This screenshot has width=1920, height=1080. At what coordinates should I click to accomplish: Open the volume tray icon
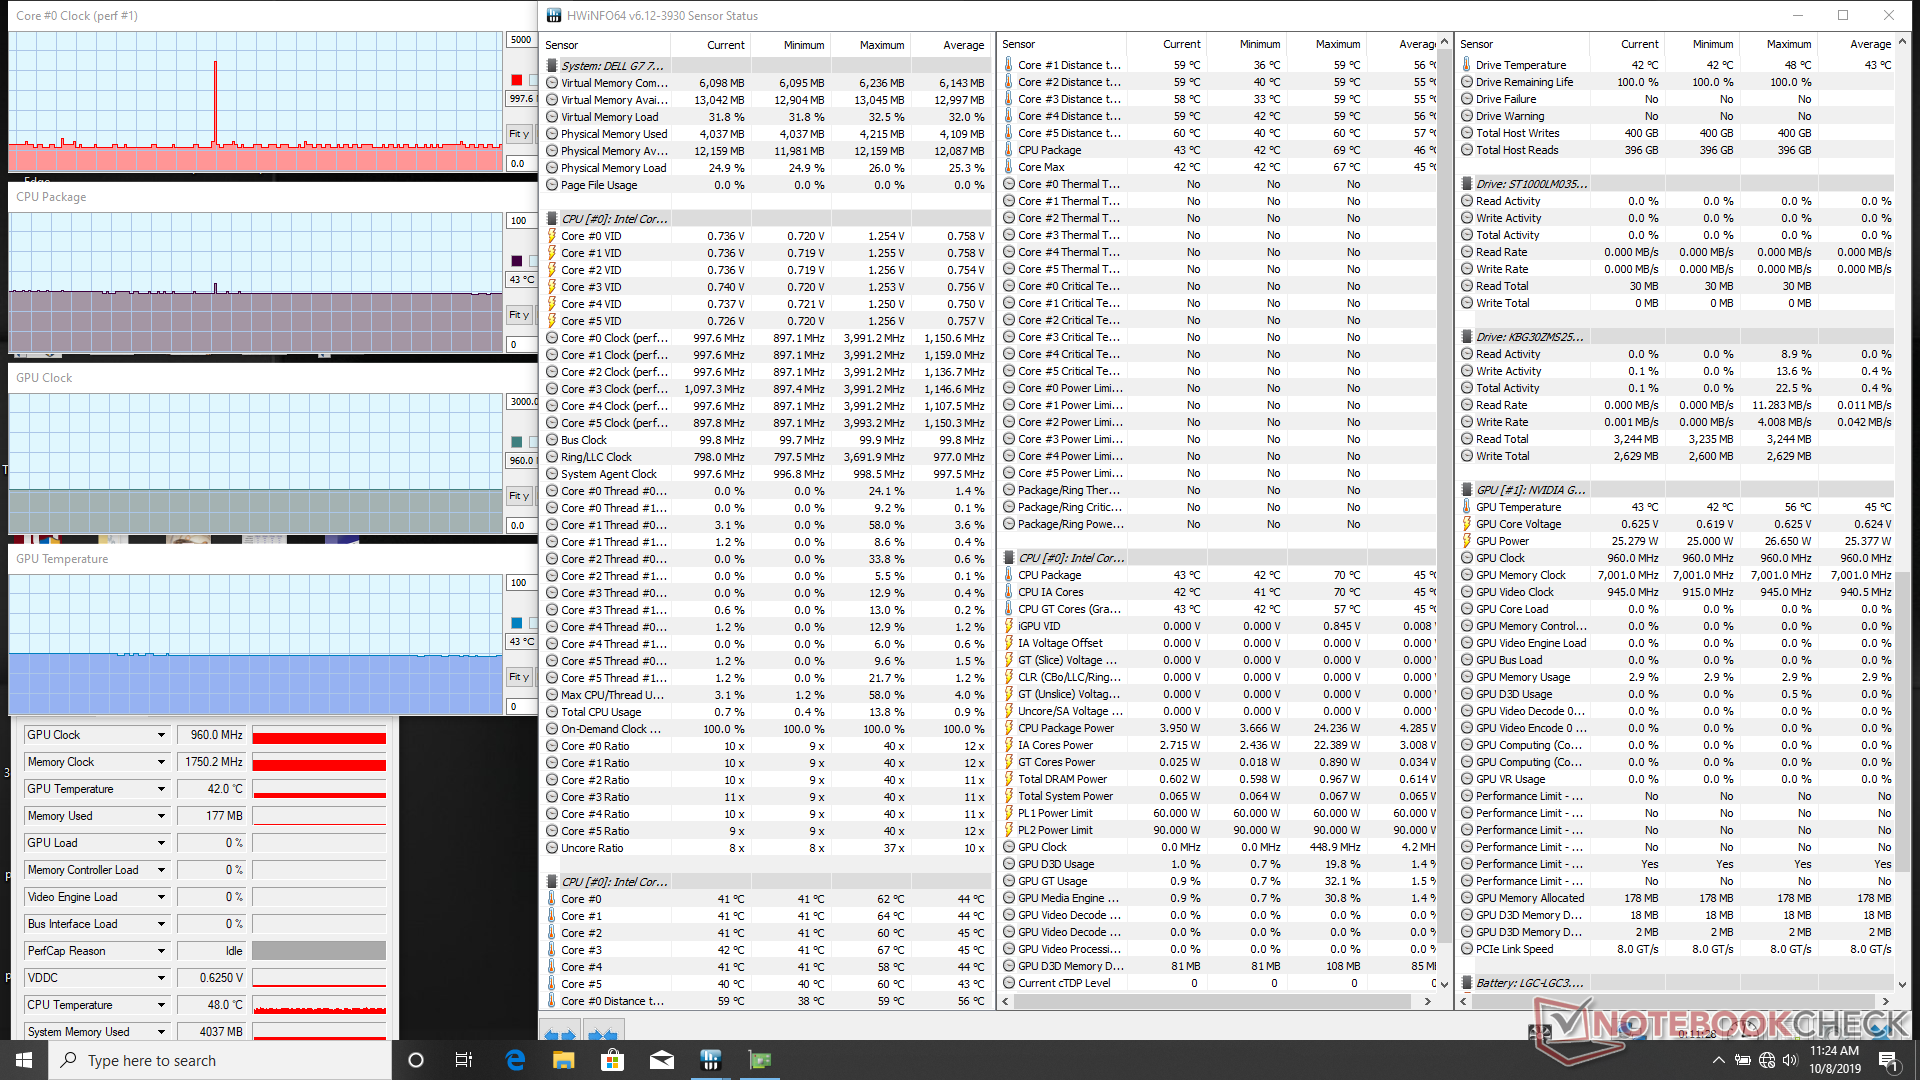click(x=1790, y=1060)
